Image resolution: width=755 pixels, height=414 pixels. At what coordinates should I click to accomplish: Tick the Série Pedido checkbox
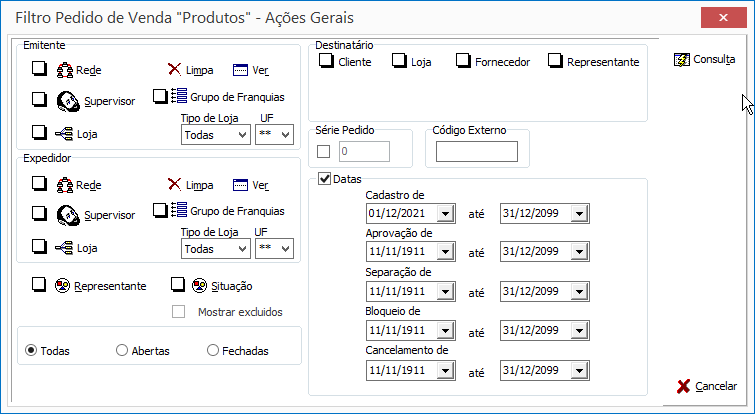coord(324,152)
